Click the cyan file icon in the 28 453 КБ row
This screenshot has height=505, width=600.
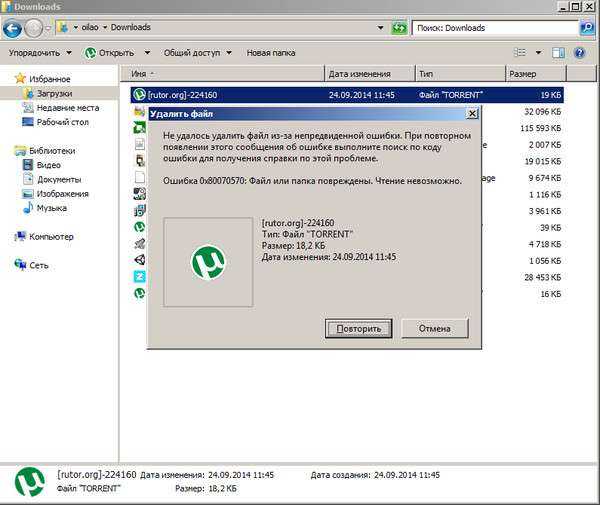tap(140, 277)
